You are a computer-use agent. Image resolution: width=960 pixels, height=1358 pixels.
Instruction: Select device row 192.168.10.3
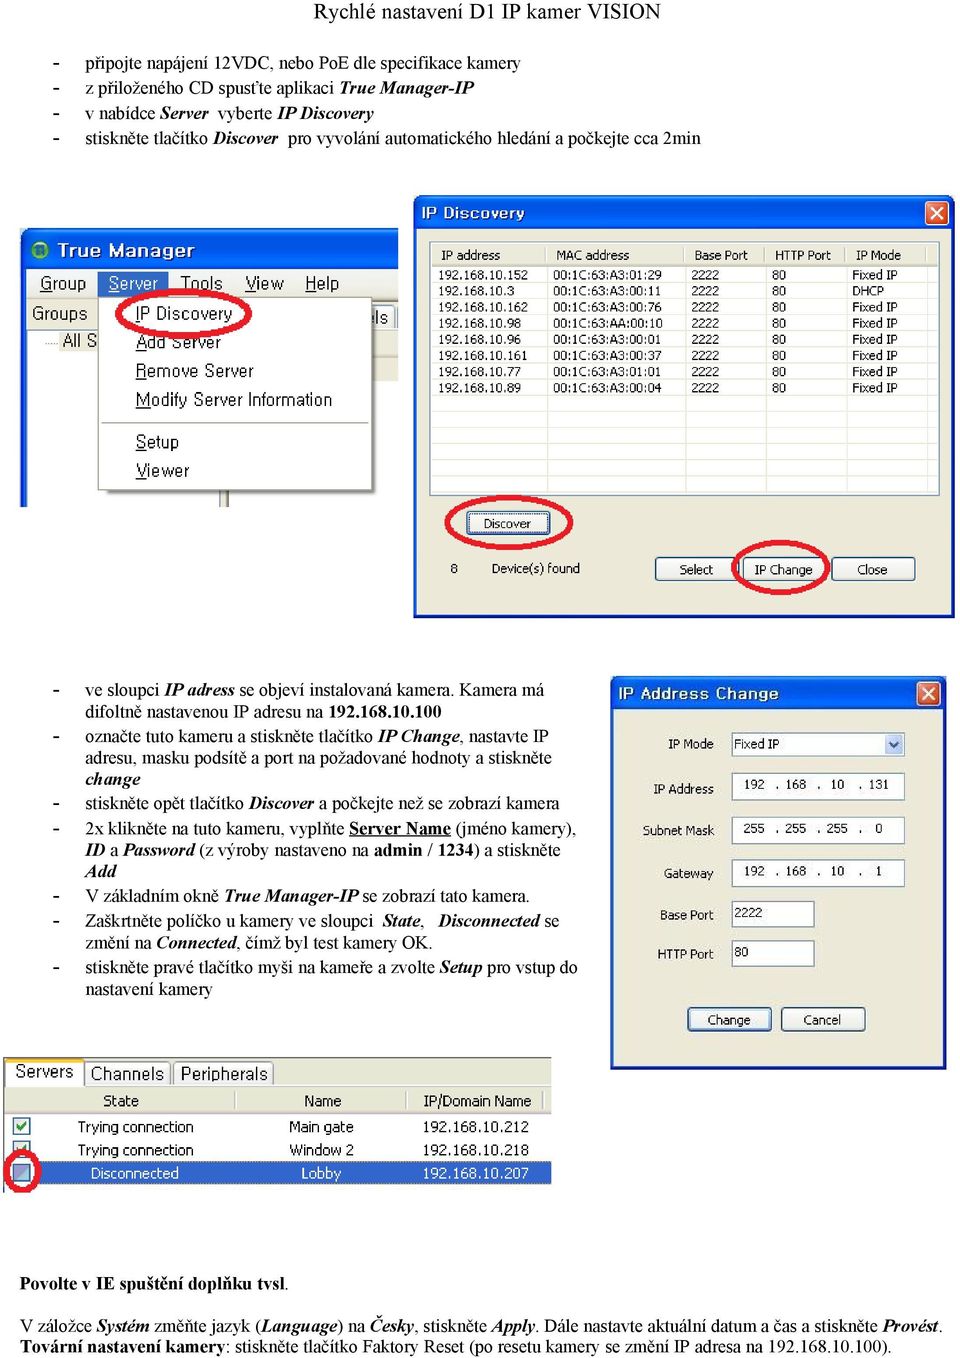tap(685, 291)
